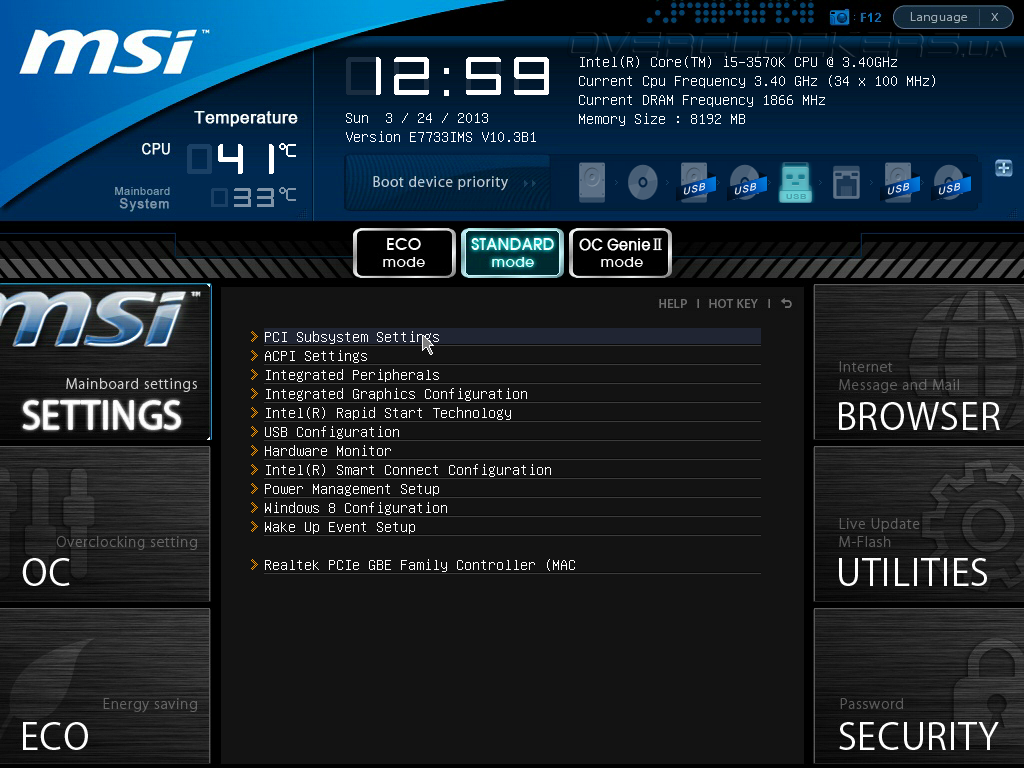Open the SECURITY password section
The height and width of the screenshot is (768, 1024).
point(919,686)
